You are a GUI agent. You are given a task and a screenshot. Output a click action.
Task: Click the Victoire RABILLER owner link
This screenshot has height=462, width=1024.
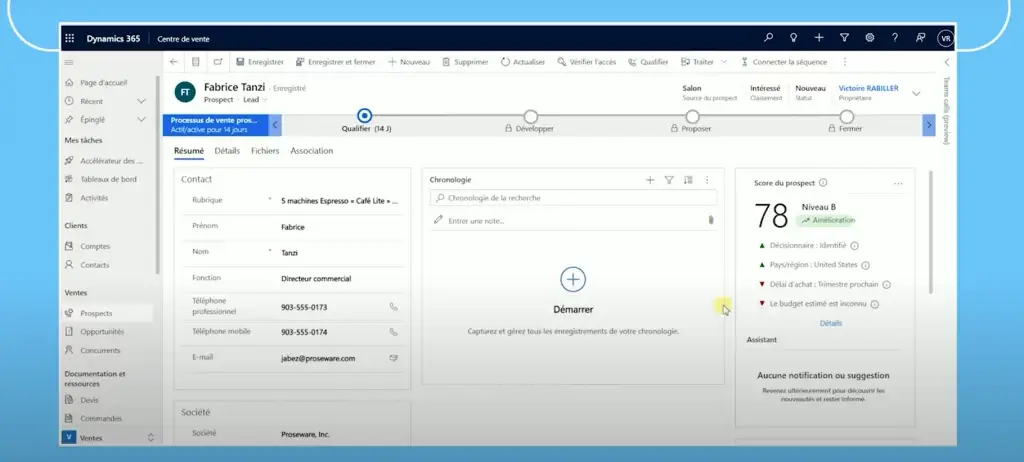click(869, 88)
